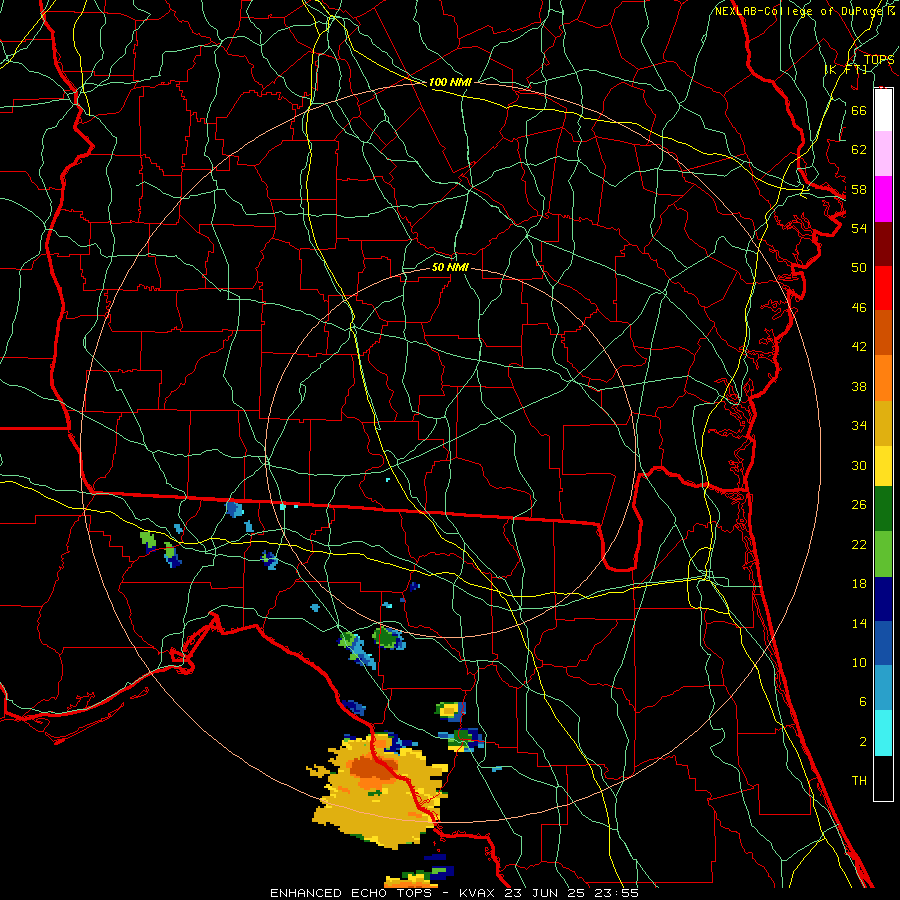This screenshot has width=900, height=900.
Task: Pick the cyan legend swatch
Action: click(x=883, y=733)
